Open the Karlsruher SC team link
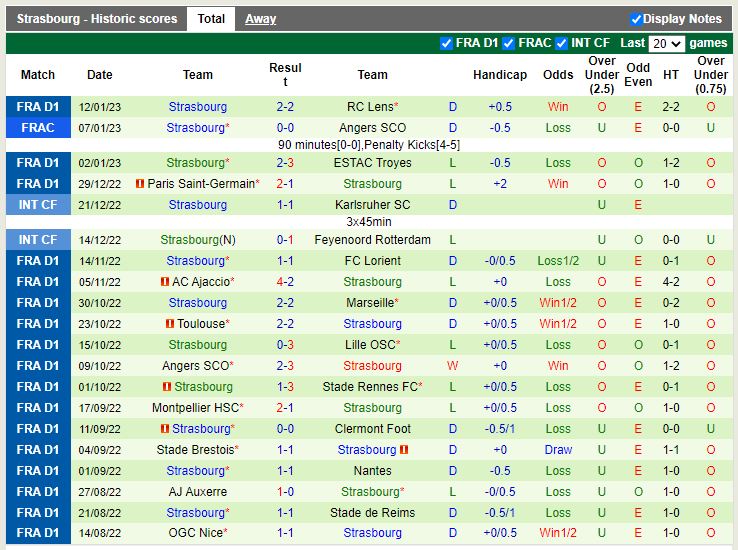The width and height of the screenshot is (738, 550). pyautogui.click(x=372, y=205)
